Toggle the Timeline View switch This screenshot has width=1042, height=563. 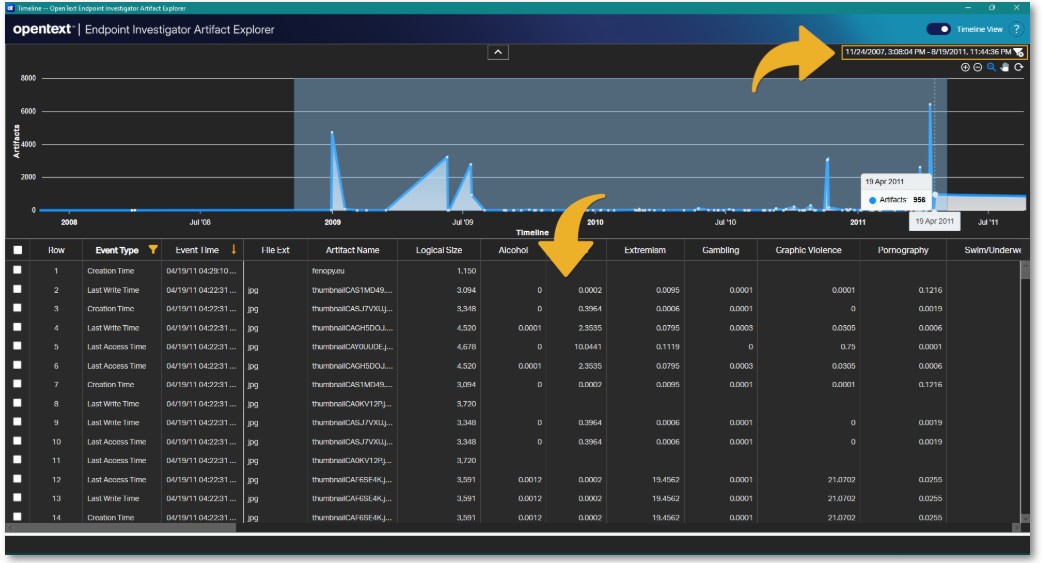[939, 30]
